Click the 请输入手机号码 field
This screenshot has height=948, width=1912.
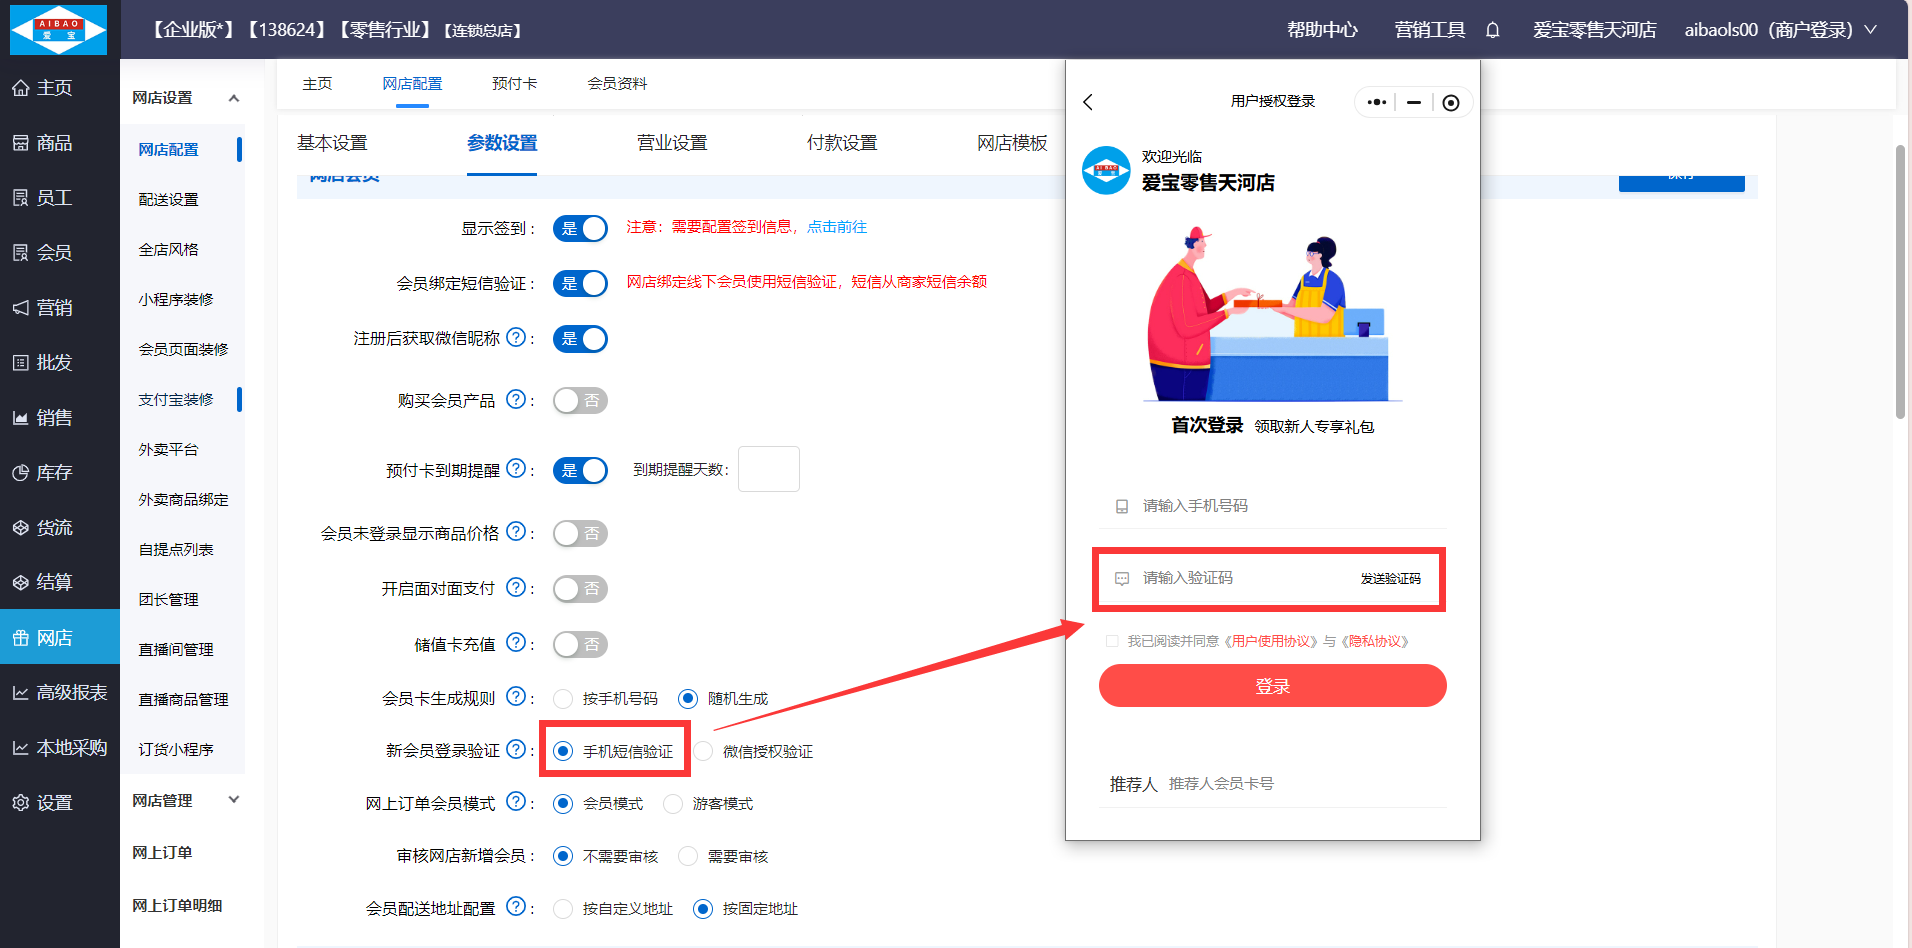1272,506
